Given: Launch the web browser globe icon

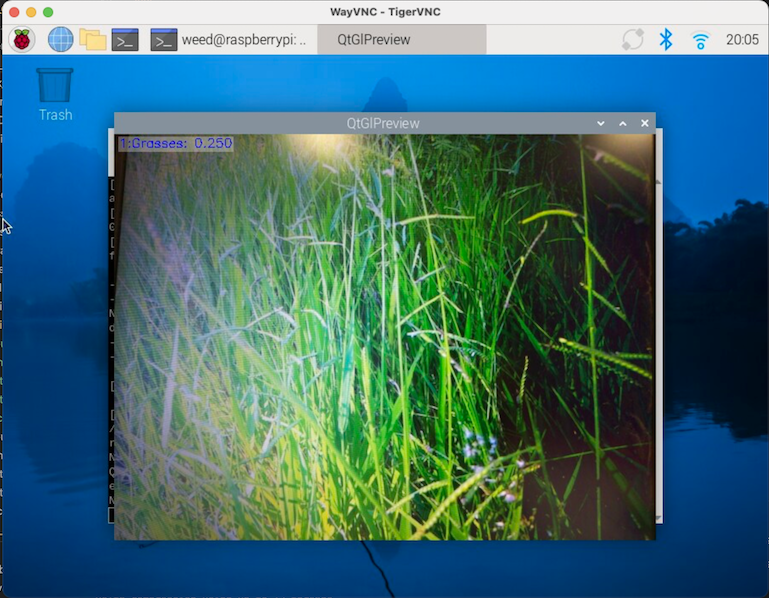Looking at the screenshot, I should 60,39.
